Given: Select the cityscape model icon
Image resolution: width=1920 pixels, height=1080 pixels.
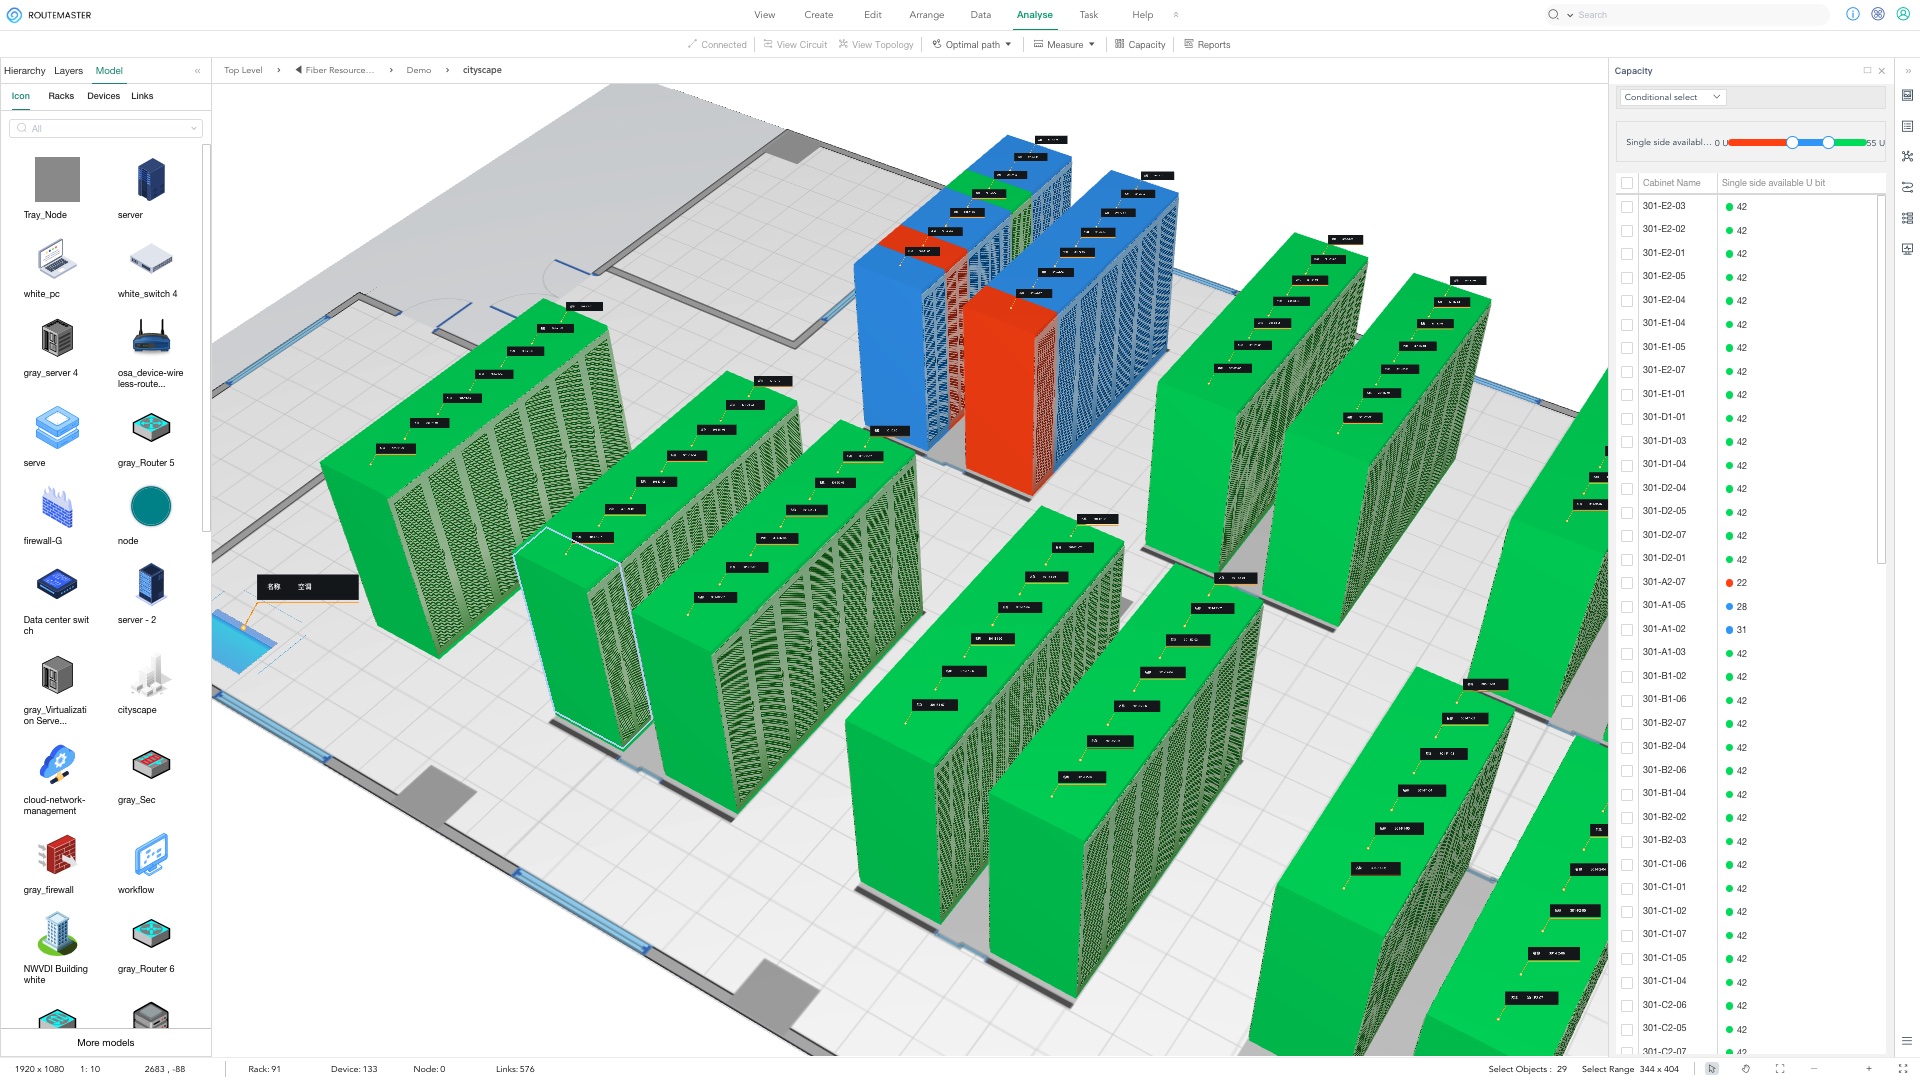Looking at the screenshot, I should 151,676.
